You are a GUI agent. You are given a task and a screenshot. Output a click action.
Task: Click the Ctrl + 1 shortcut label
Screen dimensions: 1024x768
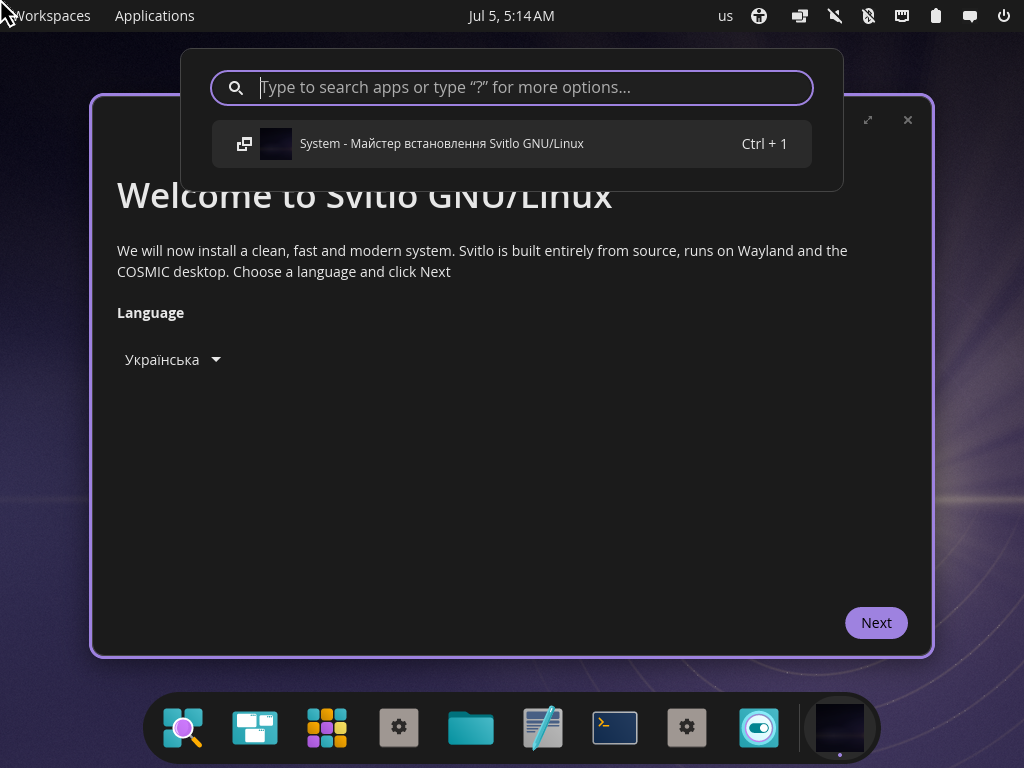(x=764, y=144)
